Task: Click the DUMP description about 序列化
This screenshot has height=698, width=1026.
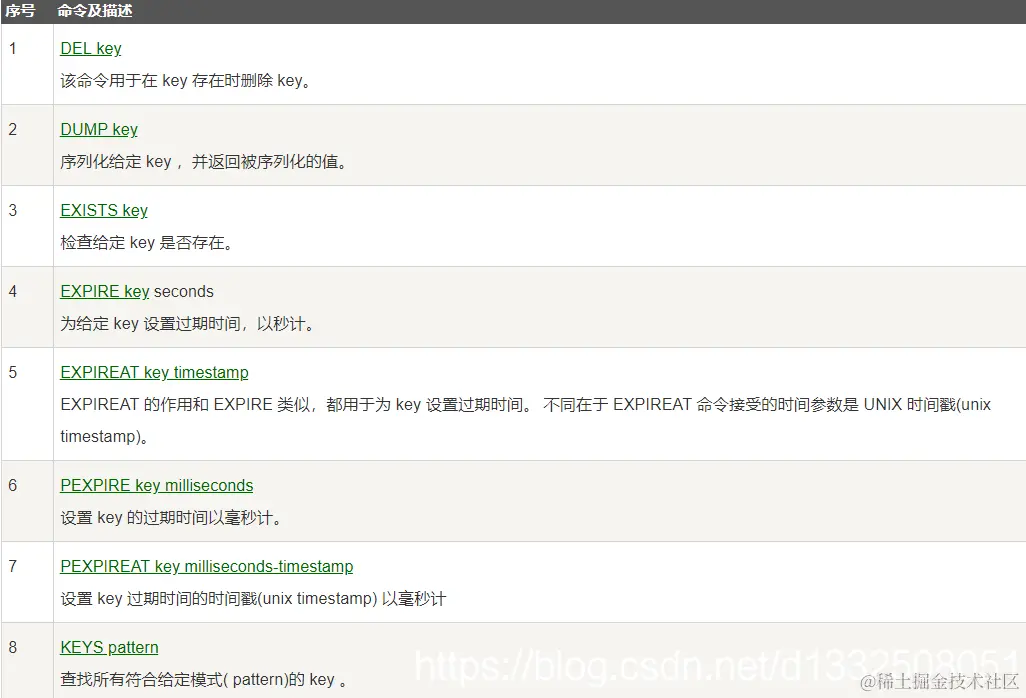Action: coord(203,162)
